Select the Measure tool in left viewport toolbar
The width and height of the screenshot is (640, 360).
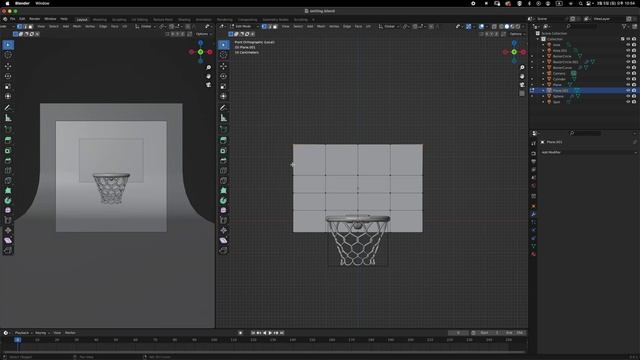tap(8, 118)
